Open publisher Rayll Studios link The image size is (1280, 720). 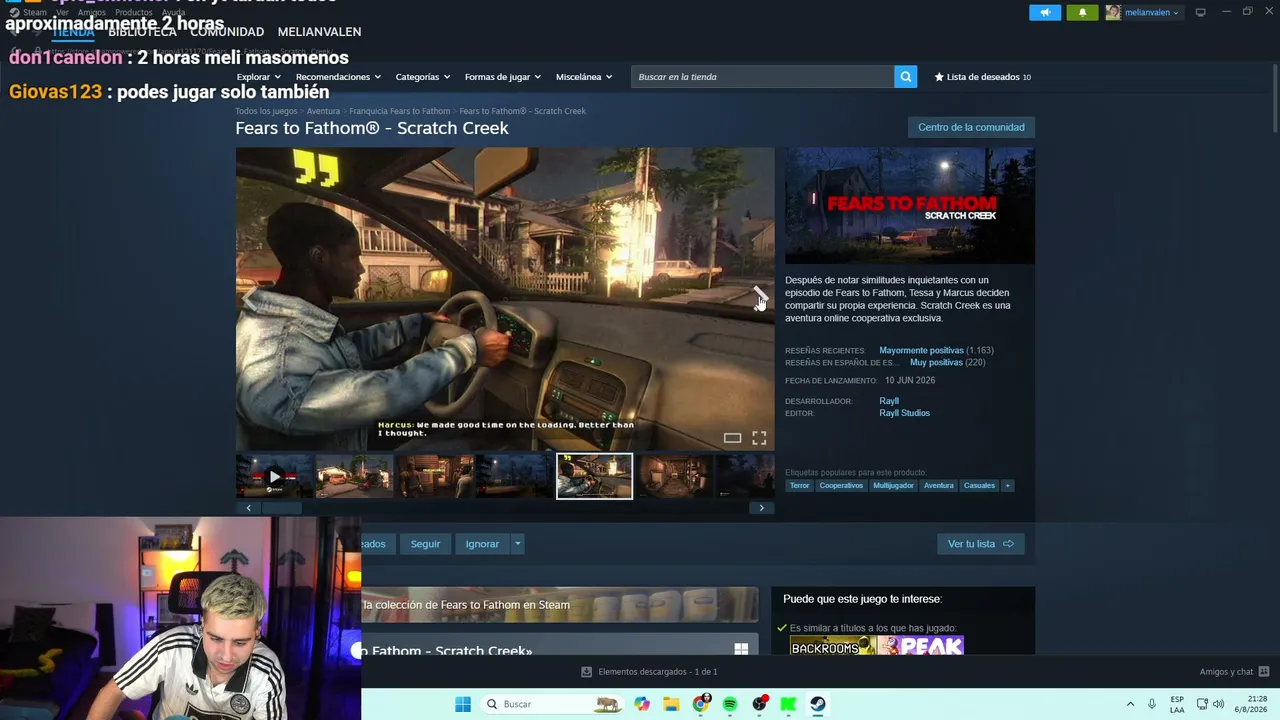904,413
